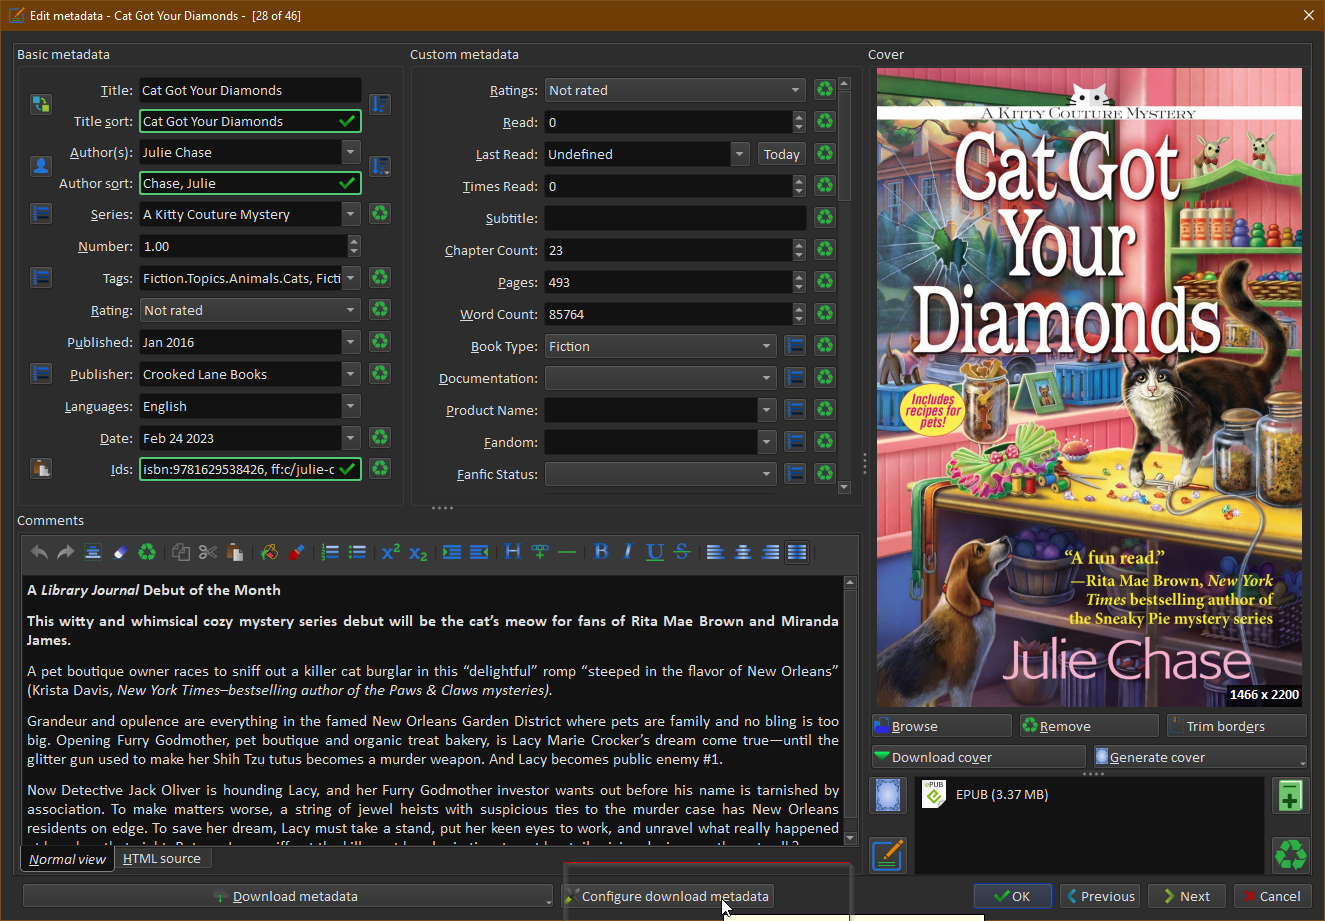1325x921 pixels.
Task: Toggle bold in comments toolbar
Action: click(601, 552)
